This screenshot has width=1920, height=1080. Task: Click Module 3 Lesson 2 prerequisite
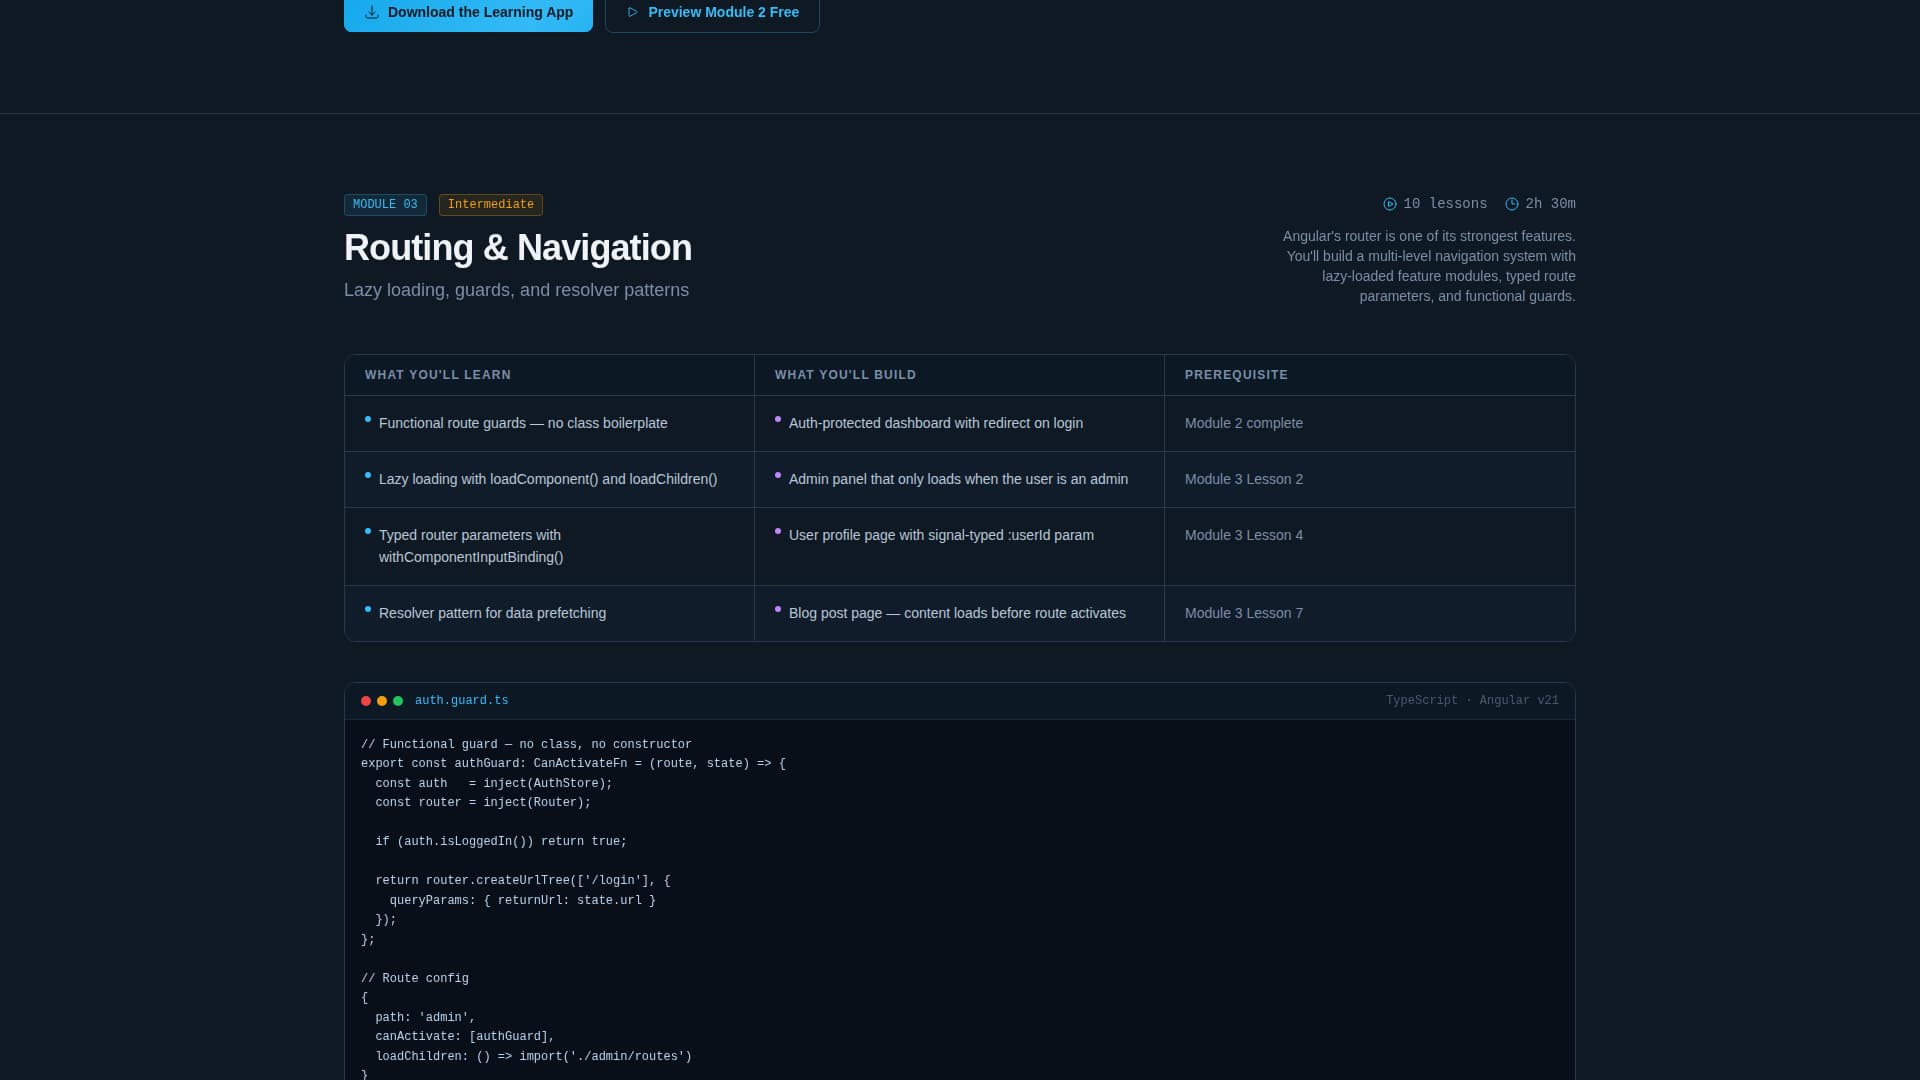point(1243,480)
